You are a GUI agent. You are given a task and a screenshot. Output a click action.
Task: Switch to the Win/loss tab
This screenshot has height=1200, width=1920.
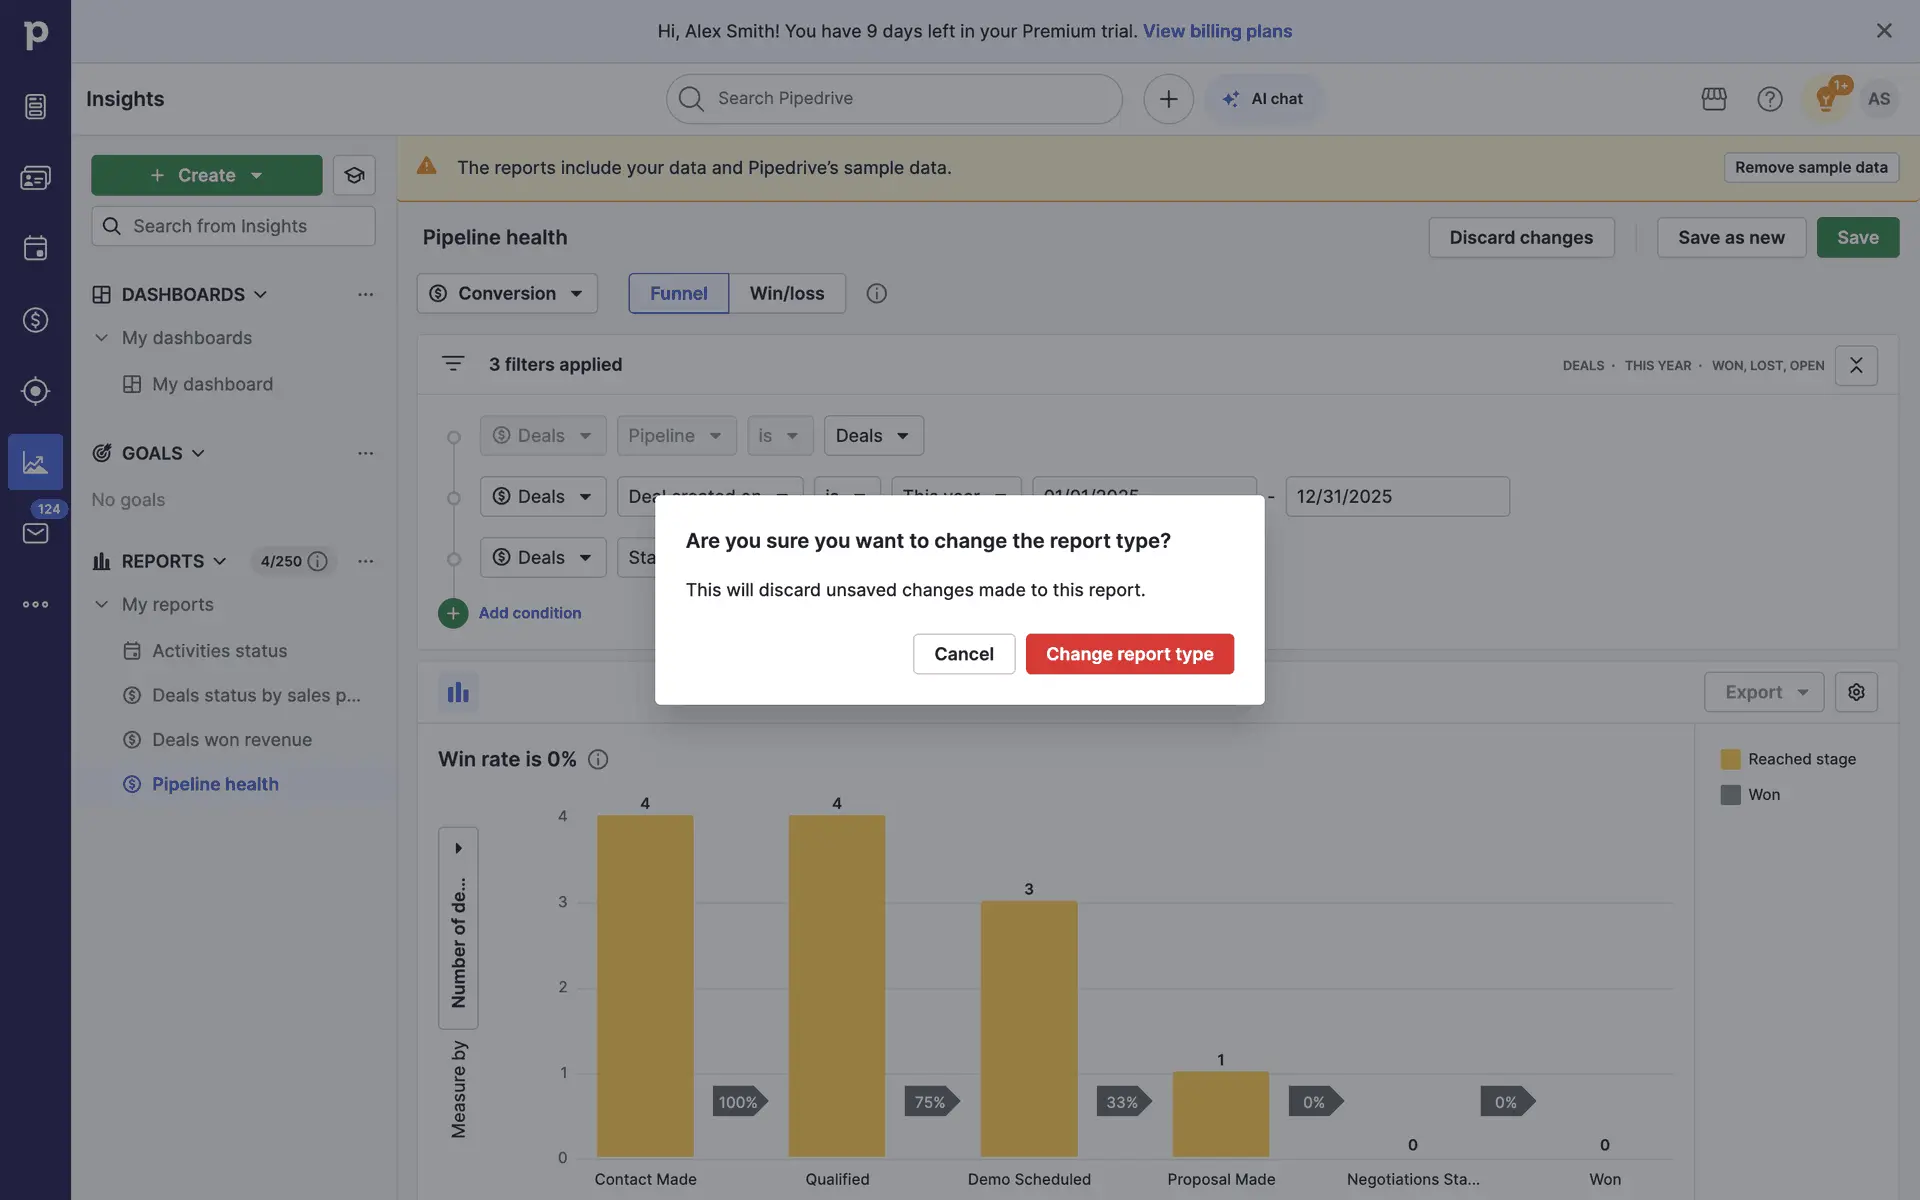pos(787,293)
